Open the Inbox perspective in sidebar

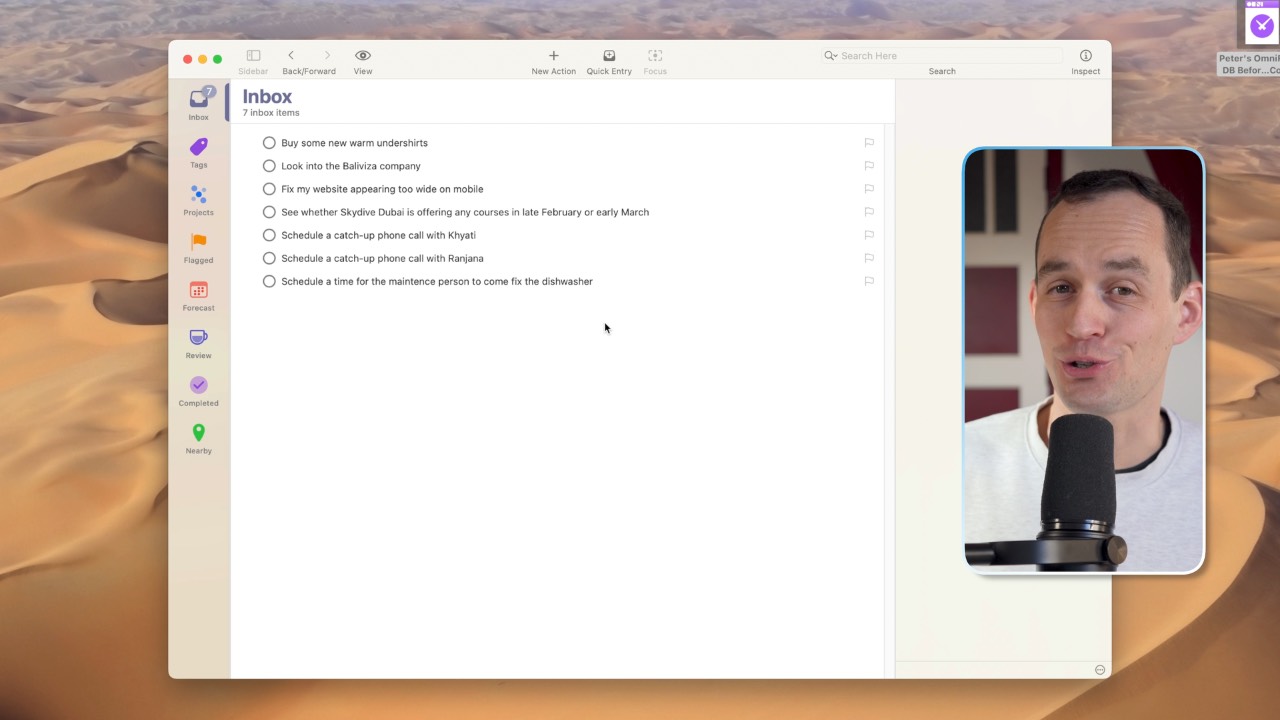(x=198, y=103)
